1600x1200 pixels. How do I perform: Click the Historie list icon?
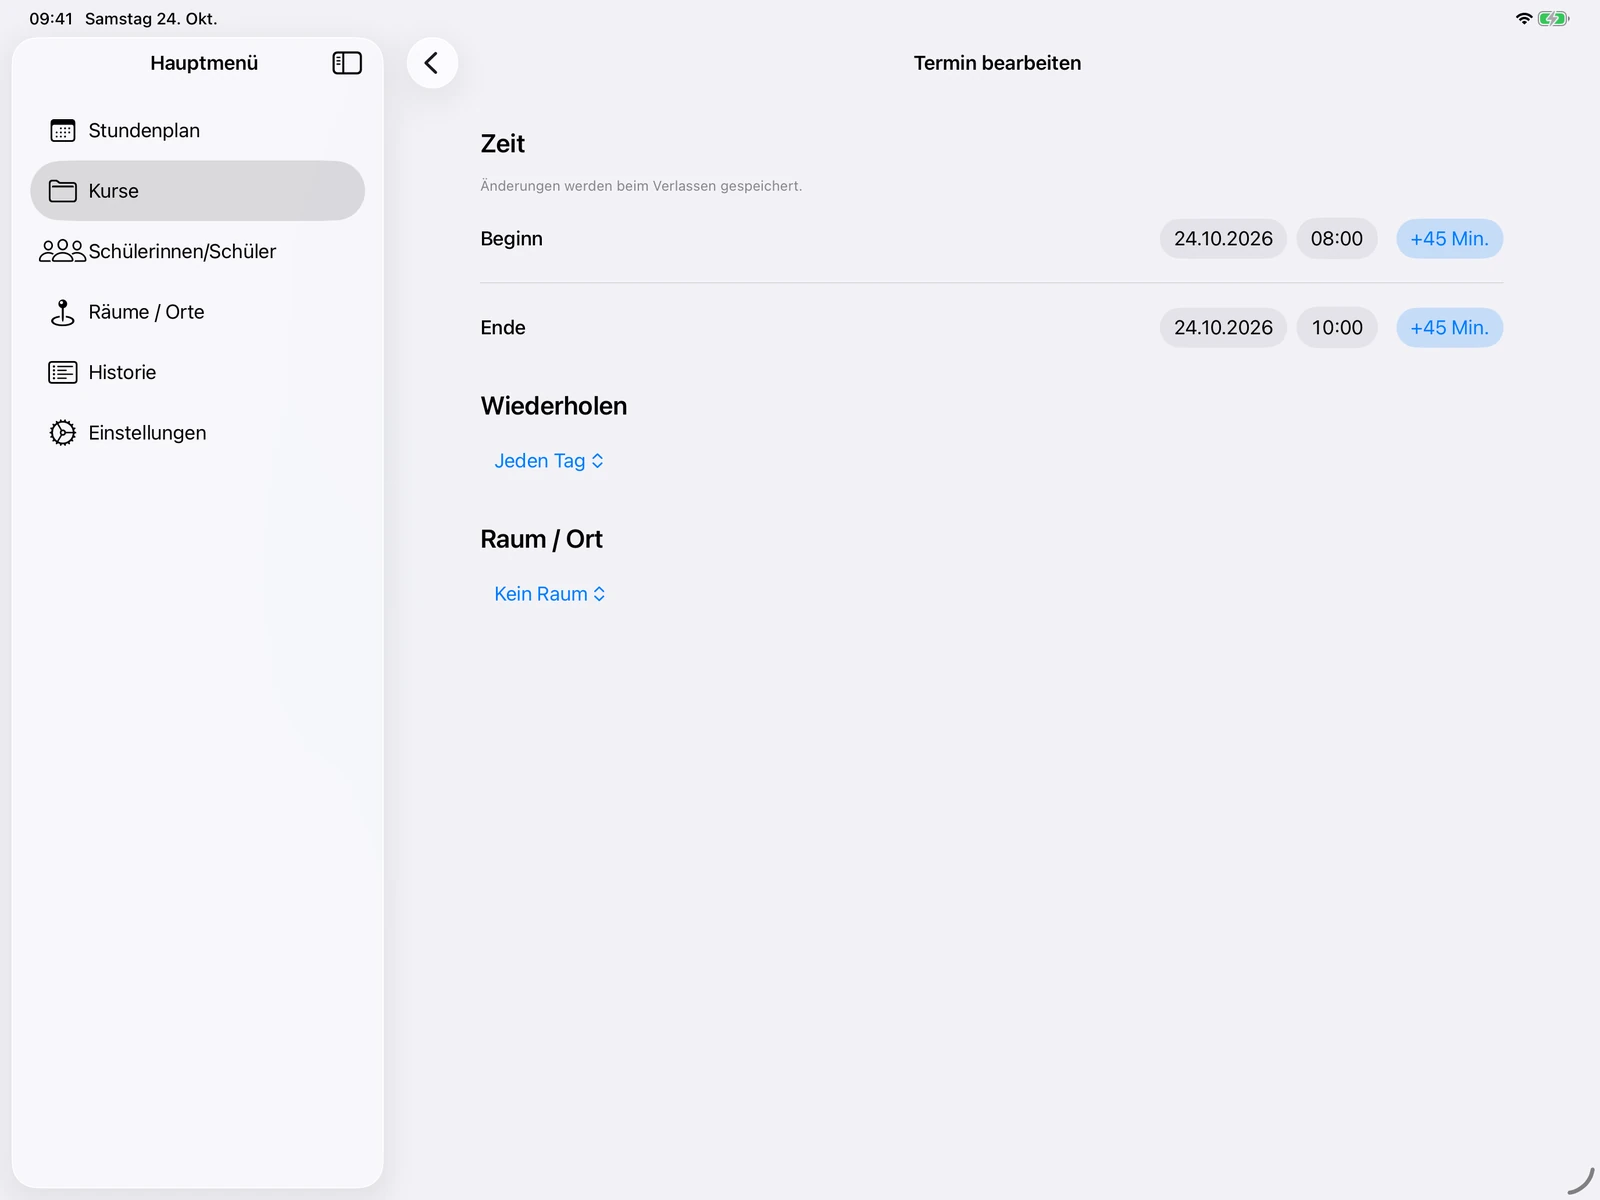click(x=63, y=372)
